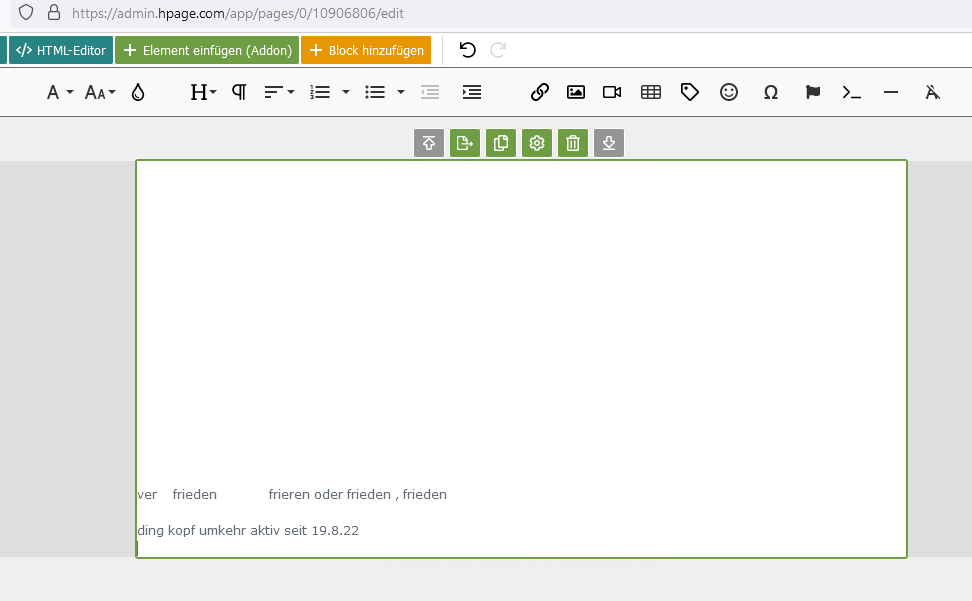Screen dimensions: 972x601
Task: Open the font family dropdown
Action: (x=60, y=92)
